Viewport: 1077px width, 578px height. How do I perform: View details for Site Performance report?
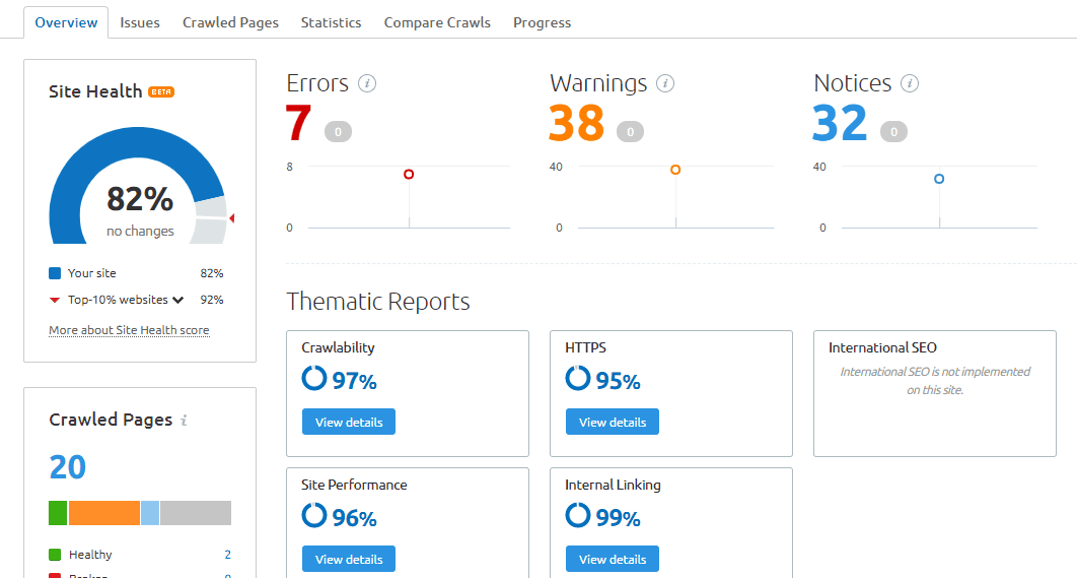[349, 559]
